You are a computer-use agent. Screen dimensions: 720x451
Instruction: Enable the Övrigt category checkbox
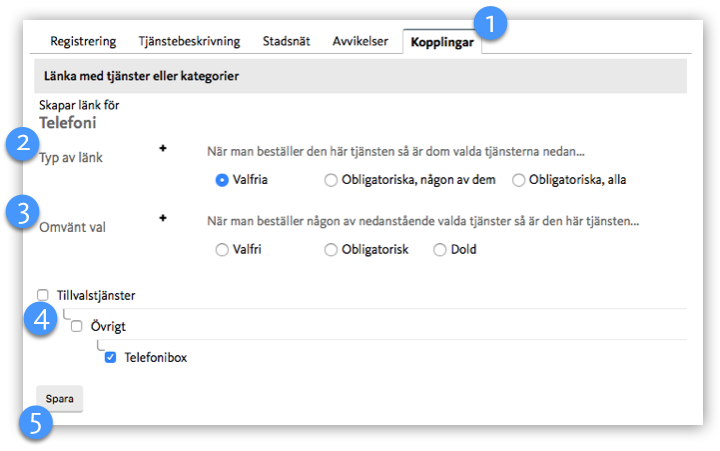click(x=77, y=326)
